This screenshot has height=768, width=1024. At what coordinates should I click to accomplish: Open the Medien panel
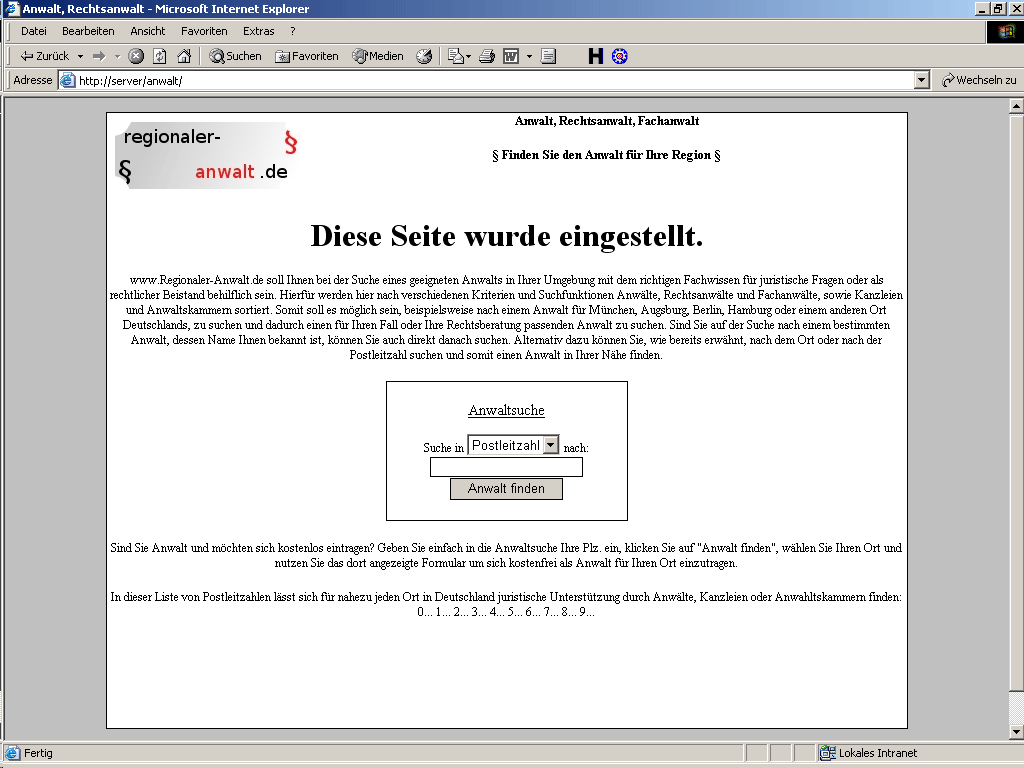(378, 56)
